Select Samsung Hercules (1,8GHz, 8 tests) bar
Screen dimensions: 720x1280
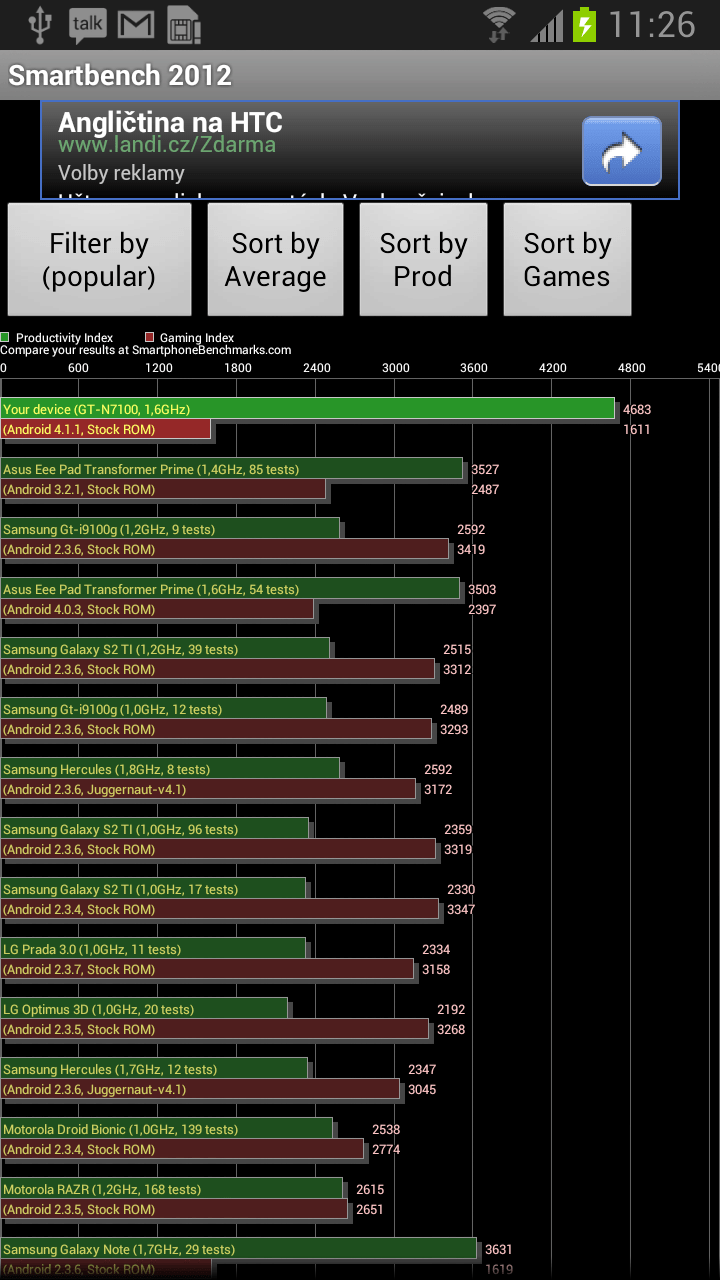coord(170,769)
